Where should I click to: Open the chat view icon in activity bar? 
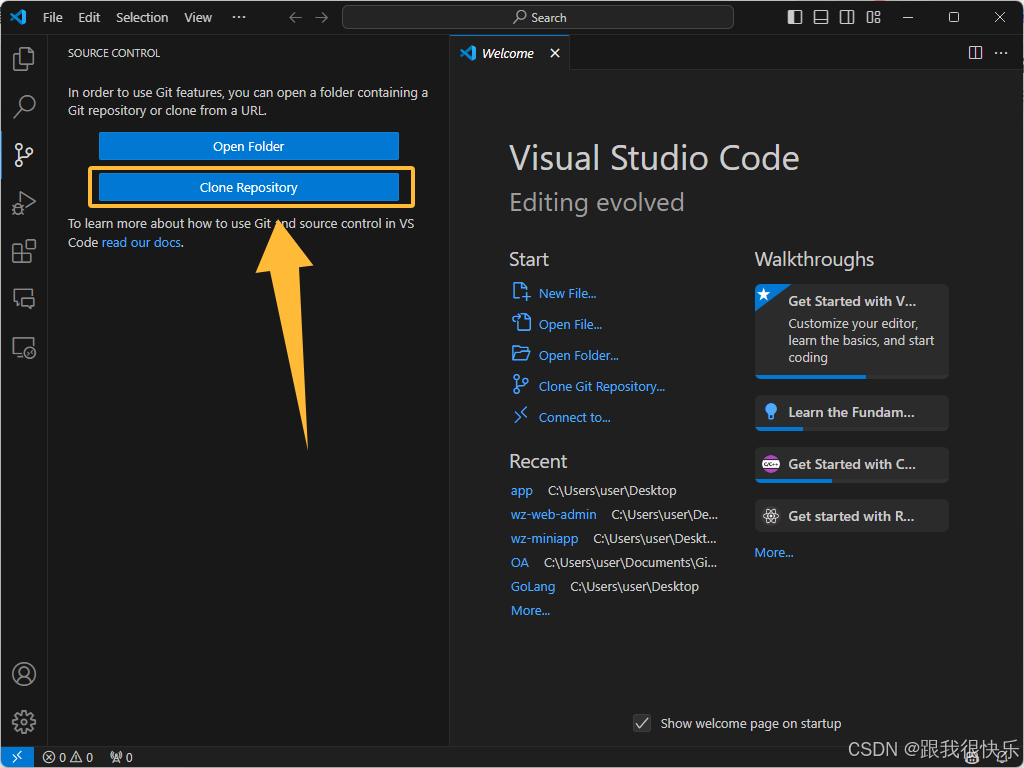click(24, 299)
